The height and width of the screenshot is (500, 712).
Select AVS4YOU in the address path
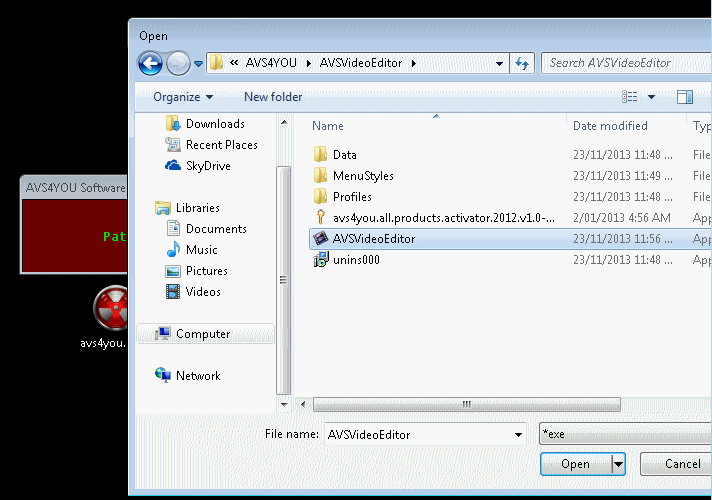pos(271,63)
